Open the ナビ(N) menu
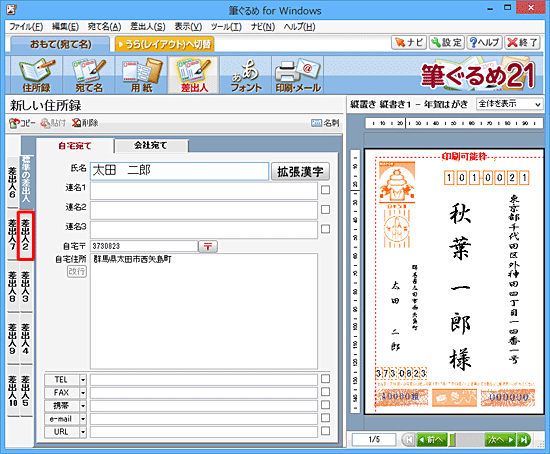 pyautogui.click(x=263, y=27)
